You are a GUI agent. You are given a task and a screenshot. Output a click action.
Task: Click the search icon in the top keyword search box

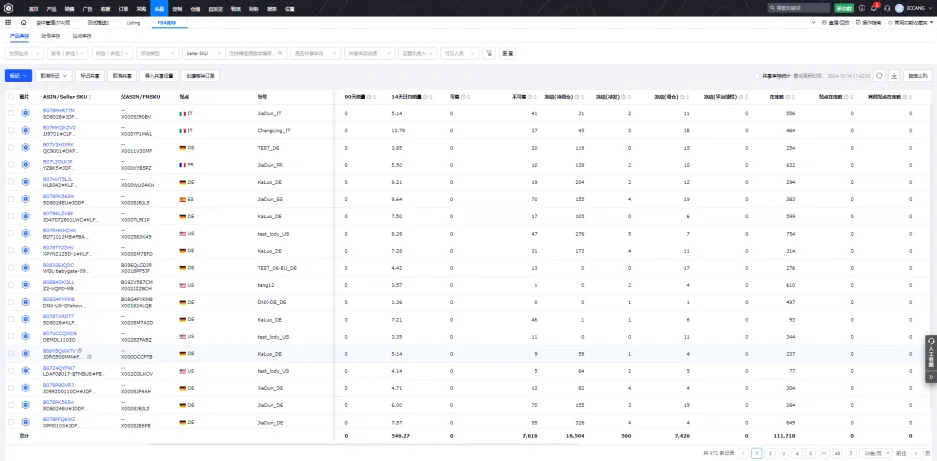[x=773, y=8]
